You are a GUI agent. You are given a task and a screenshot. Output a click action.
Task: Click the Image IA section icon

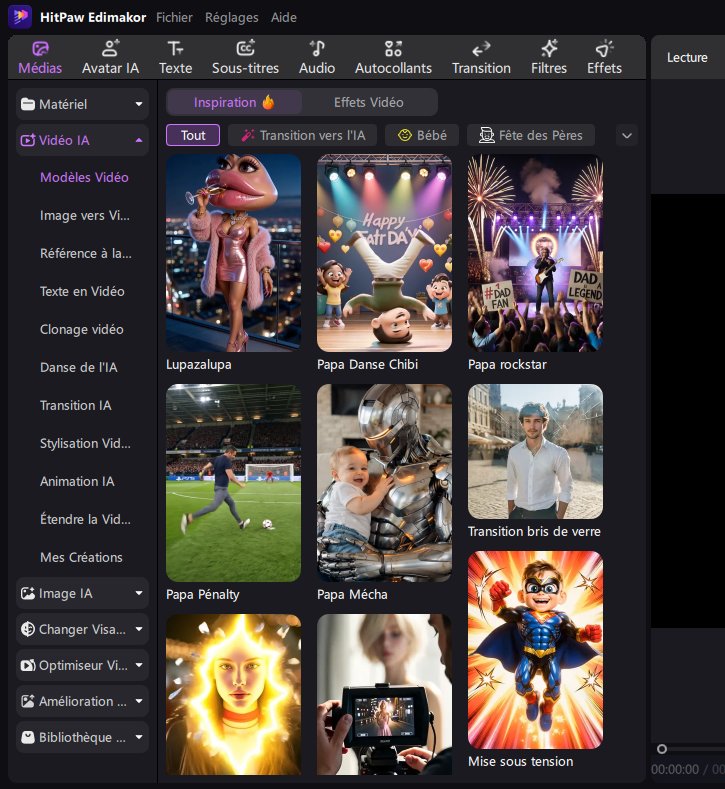tap(28, 593)
